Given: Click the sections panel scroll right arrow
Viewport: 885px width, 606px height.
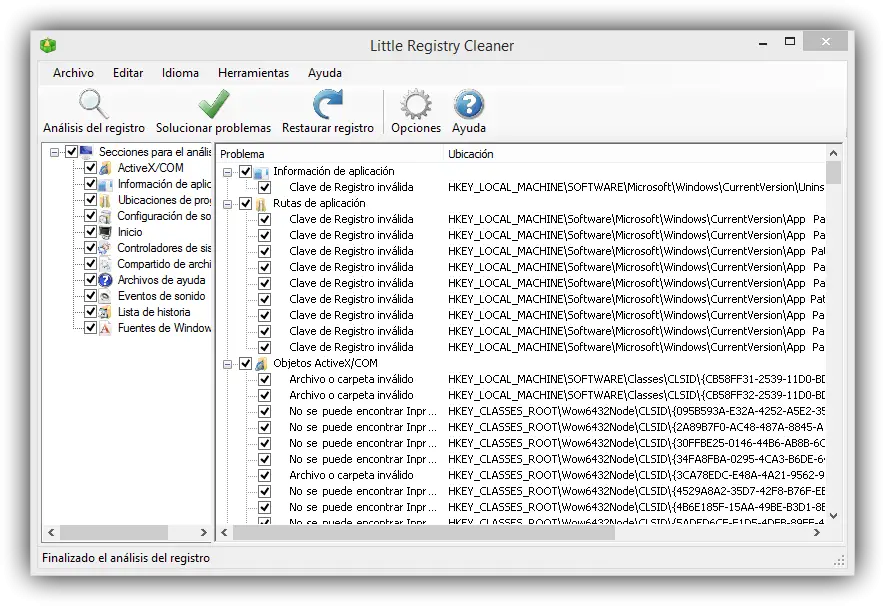Looking at the screenshot, I should [x=204, y=532].
